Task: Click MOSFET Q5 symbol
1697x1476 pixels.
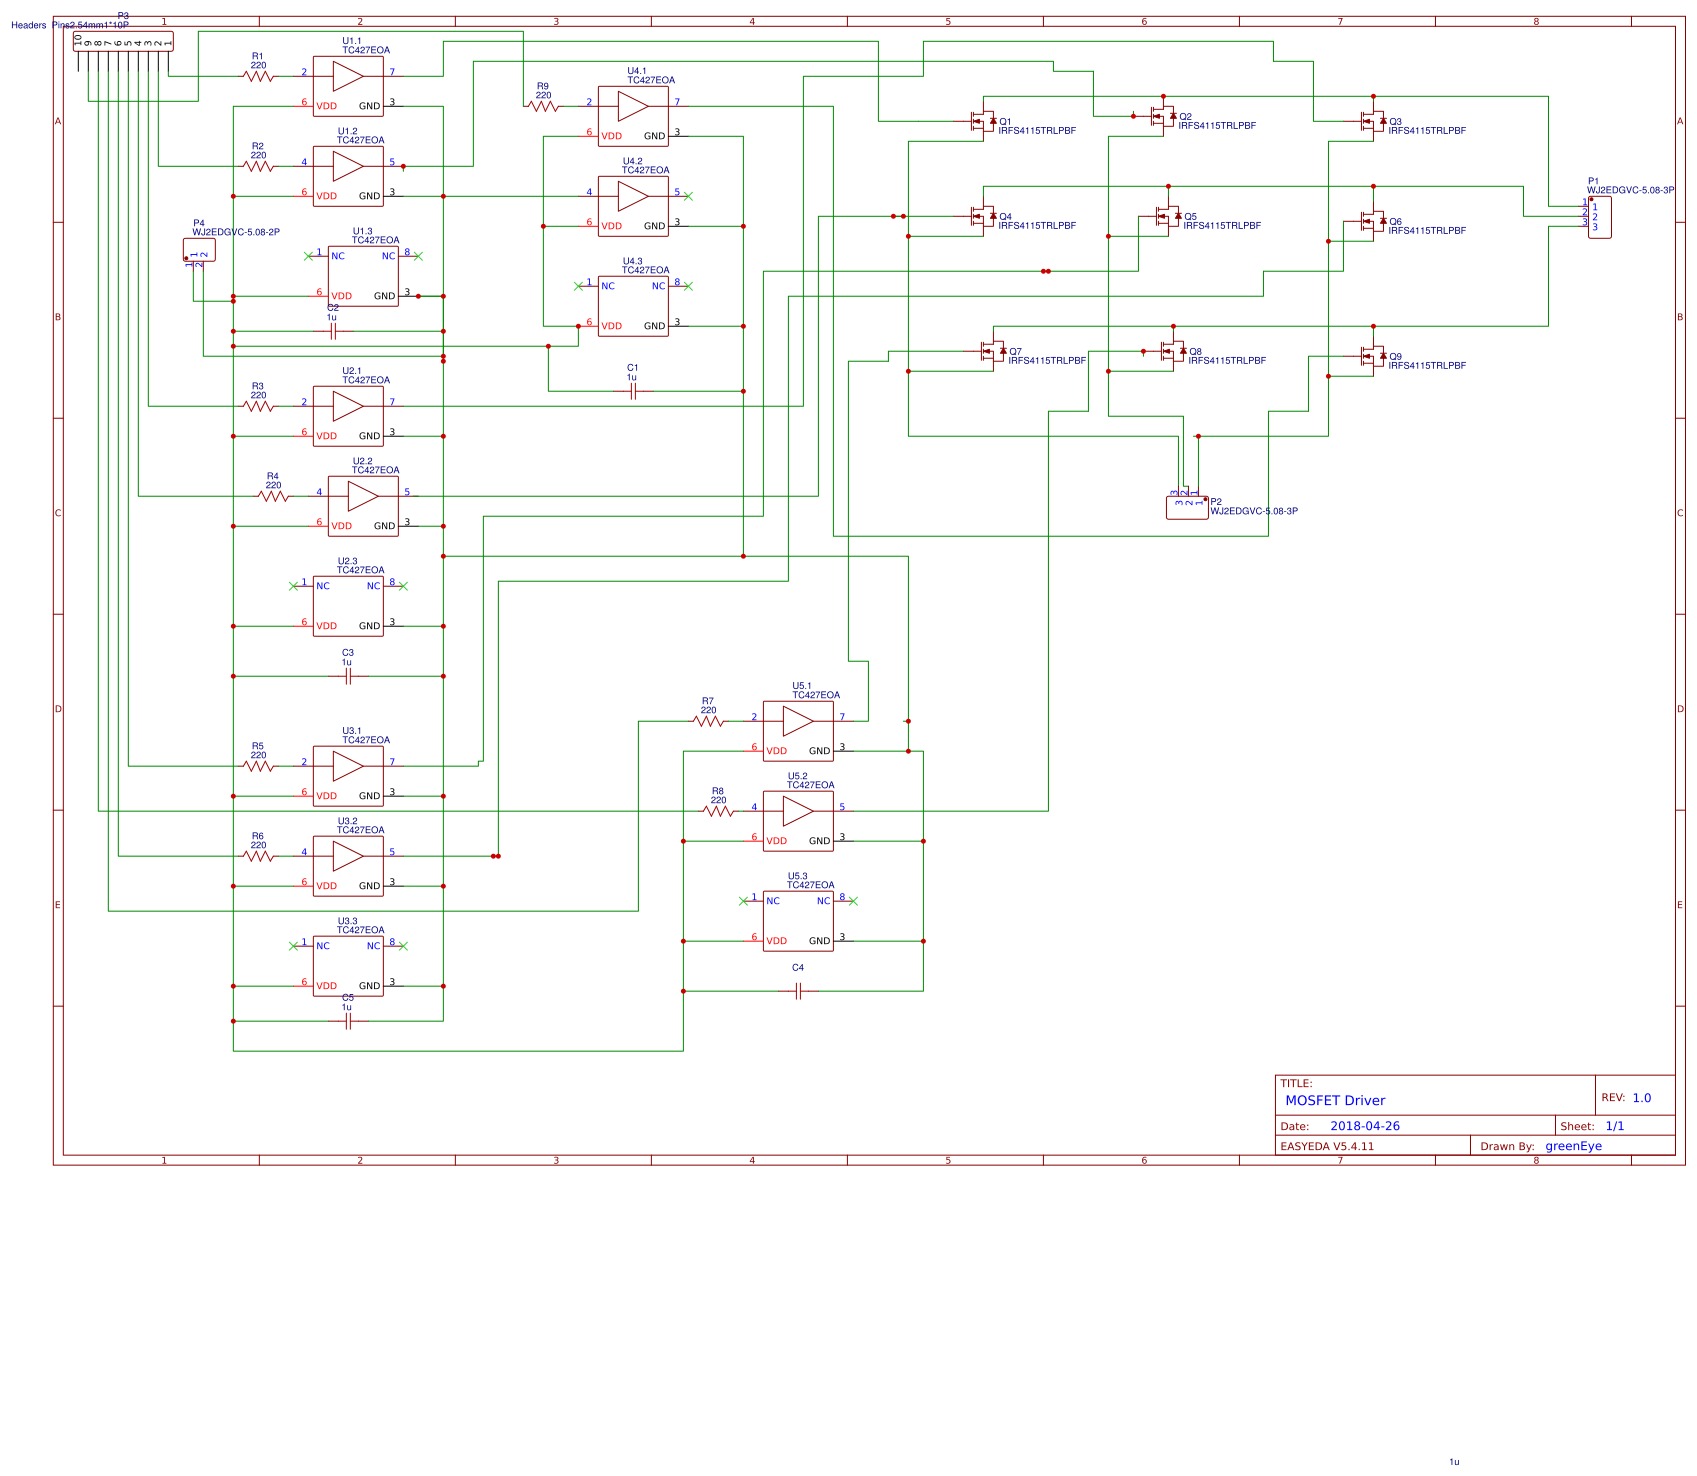Action: click(1168, 218)
